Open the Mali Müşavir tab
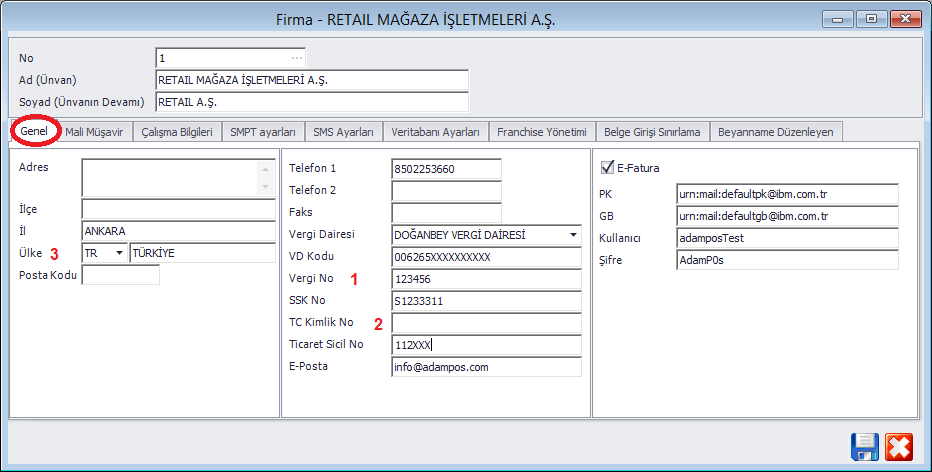Screen dimensions: 932x472 [95, 132]
